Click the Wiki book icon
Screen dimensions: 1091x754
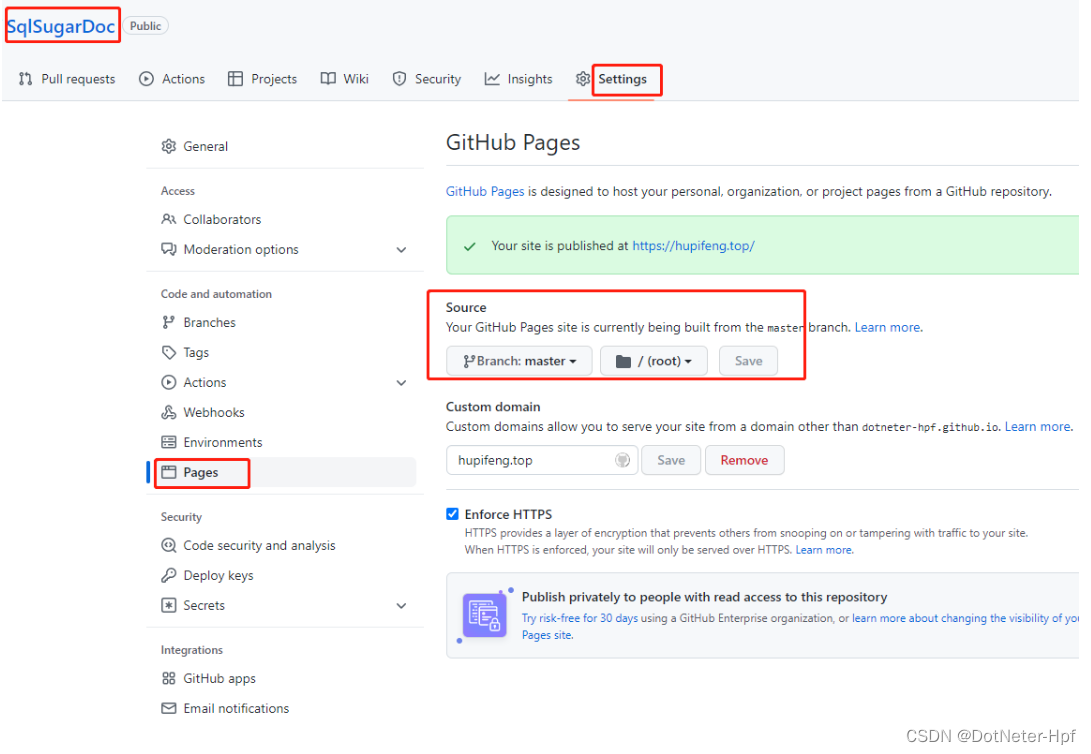tap(328, 79)
